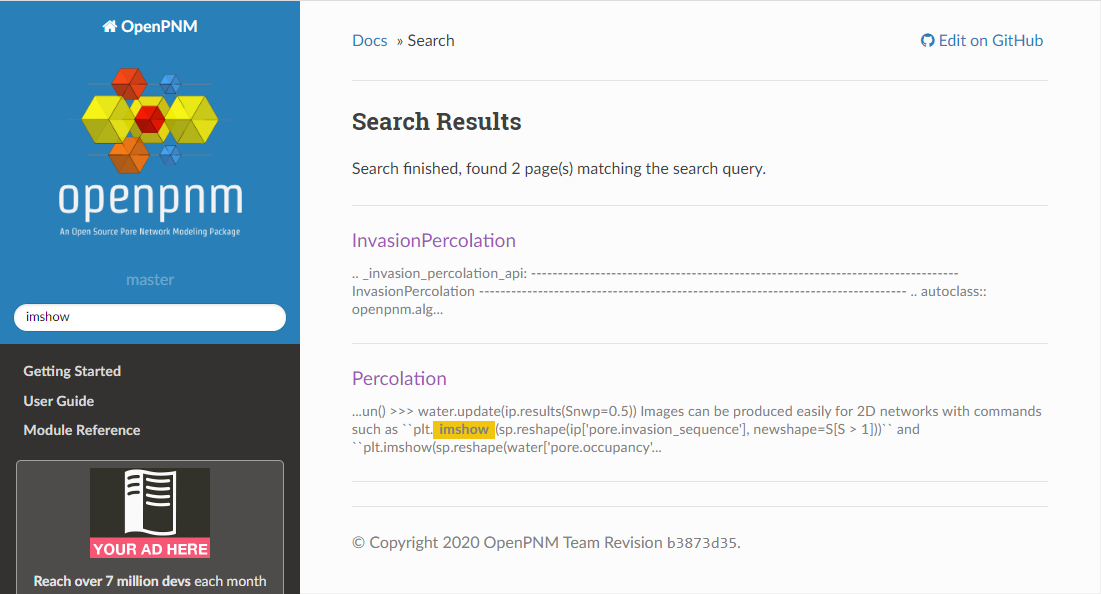Click the home icon beside OpenPNM
This screenshot has height=594, width=1101.
click(110, 25)
